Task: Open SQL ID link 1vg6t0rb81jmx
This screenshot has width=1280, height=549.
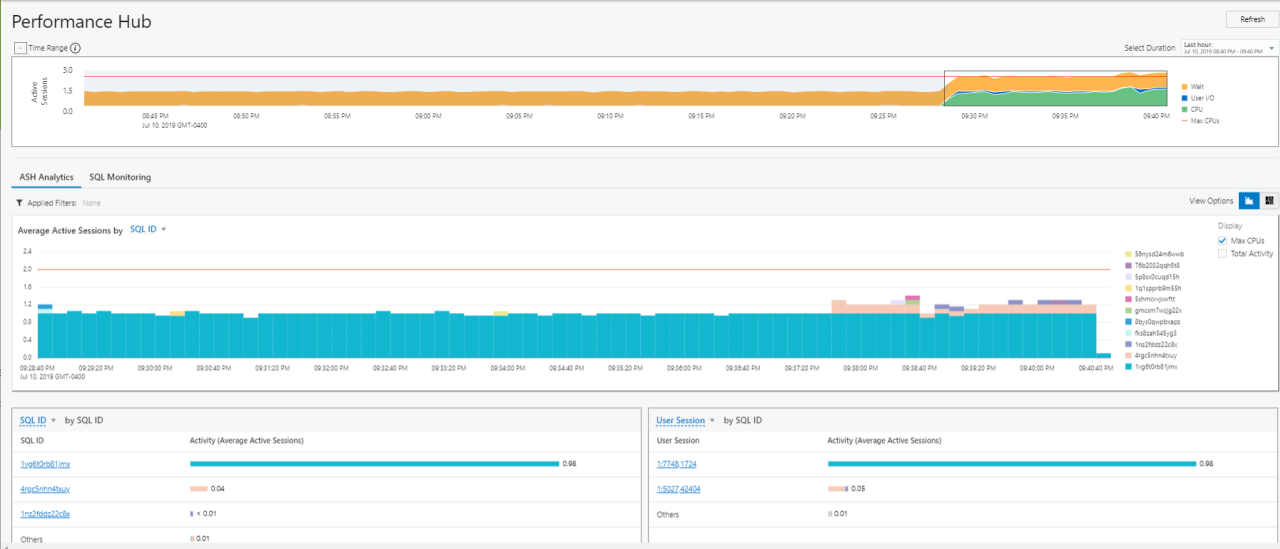Action: [x=45, y=464]
